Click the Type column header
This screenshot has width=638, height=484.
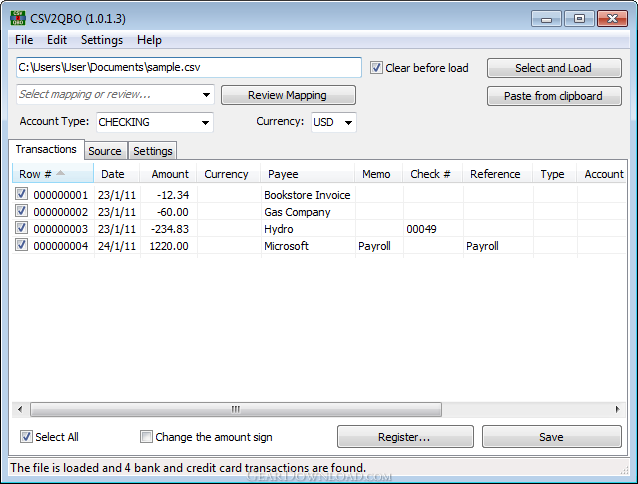555,174
